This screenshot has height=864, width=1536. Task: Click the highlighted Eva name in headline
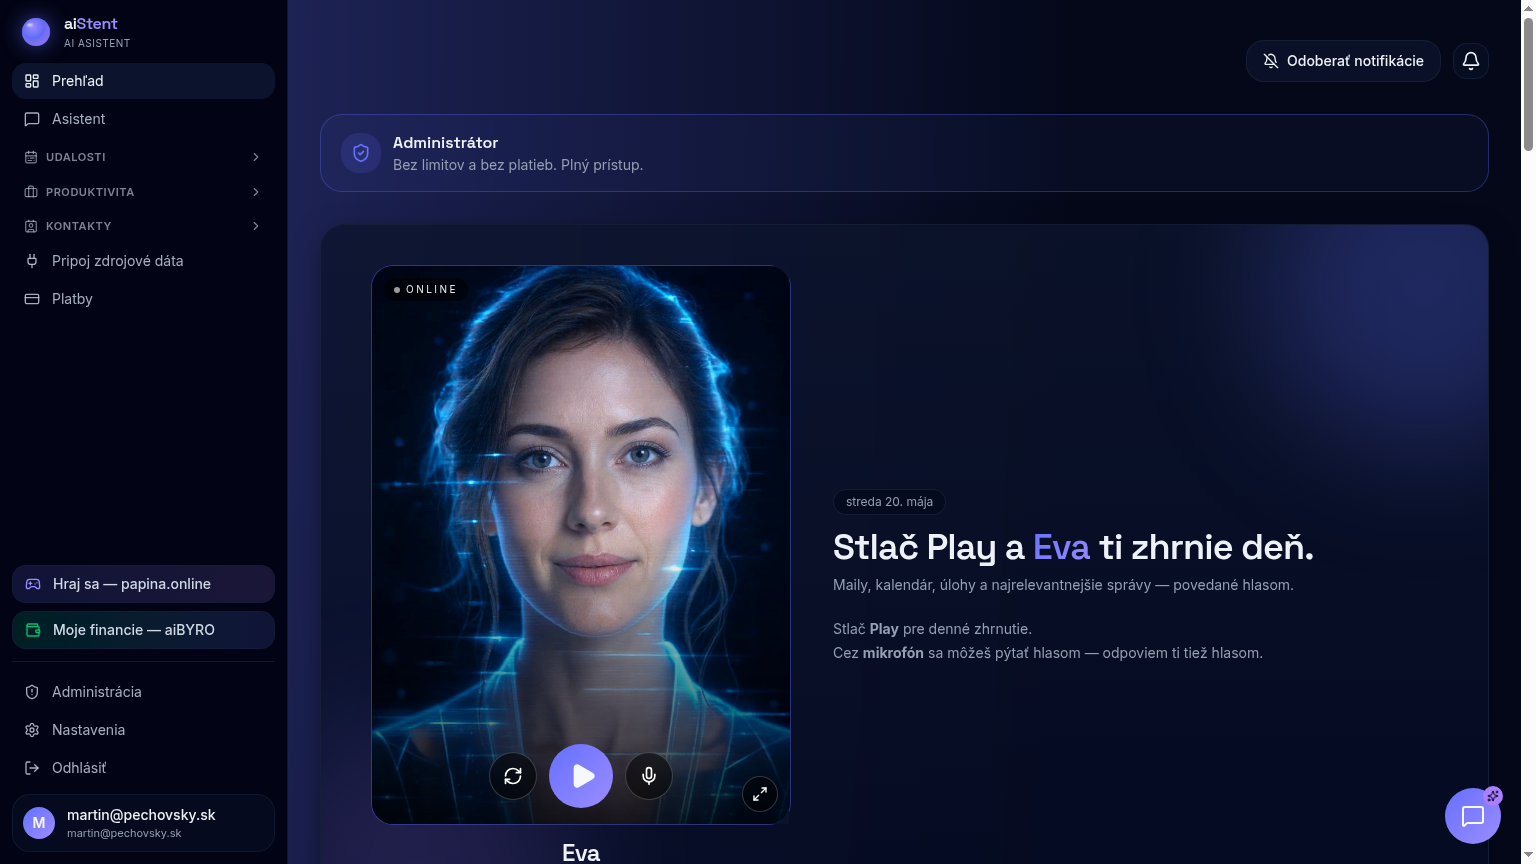1061,547
